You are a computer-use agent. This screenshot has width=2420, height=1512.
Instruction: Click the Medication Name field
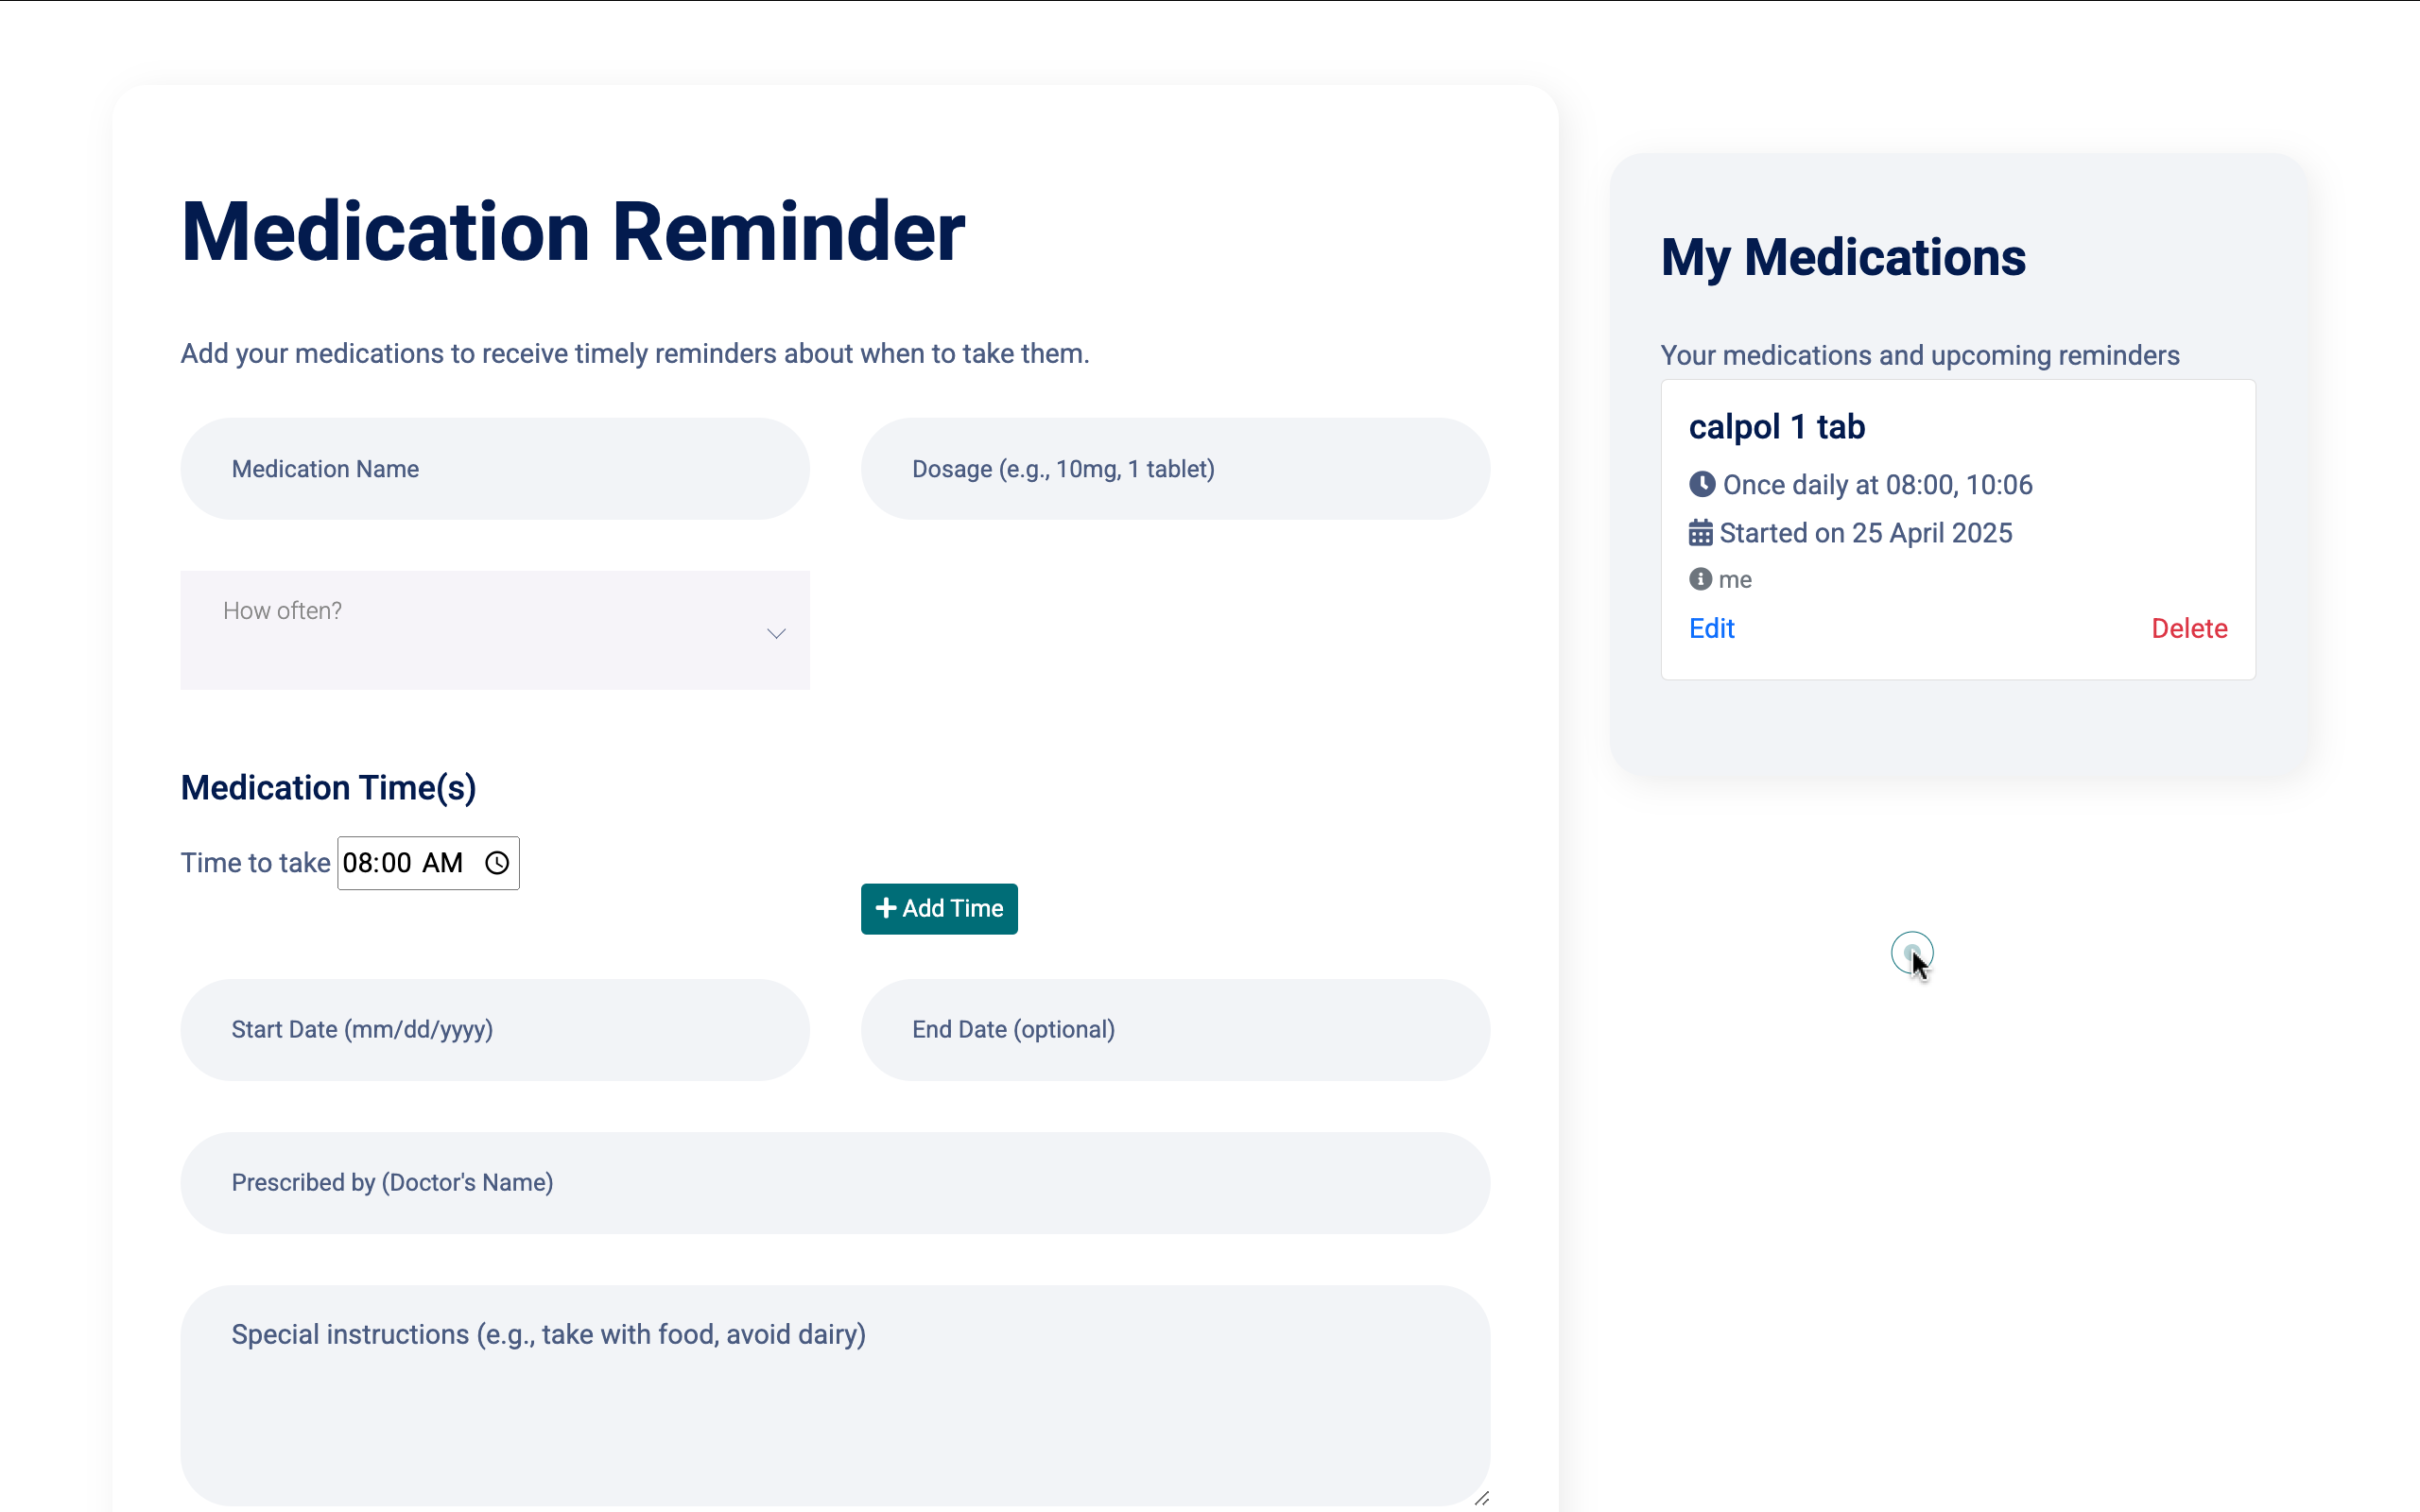pos(494,468)
